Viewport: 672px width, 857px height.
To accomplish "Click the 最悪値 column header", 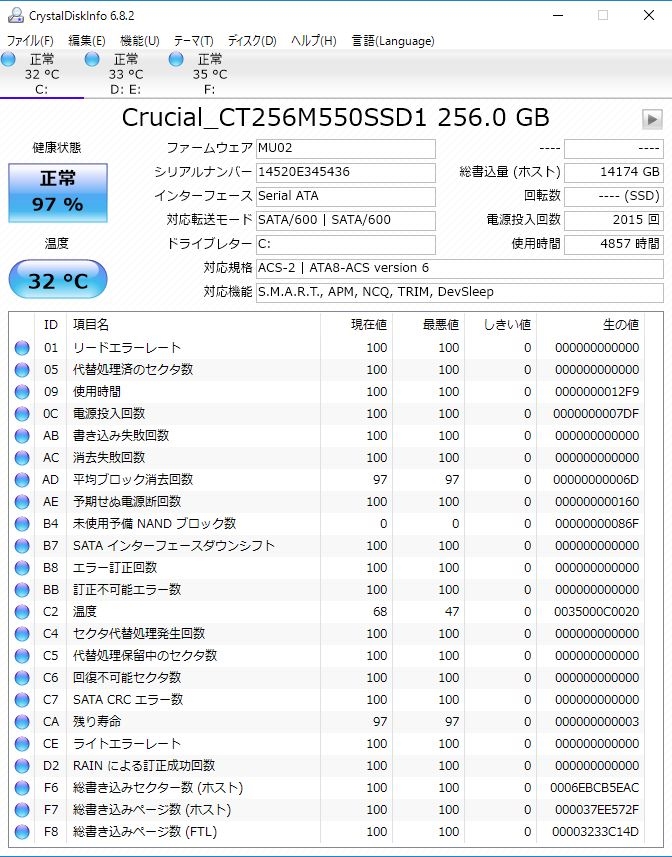I will point(428,325).
